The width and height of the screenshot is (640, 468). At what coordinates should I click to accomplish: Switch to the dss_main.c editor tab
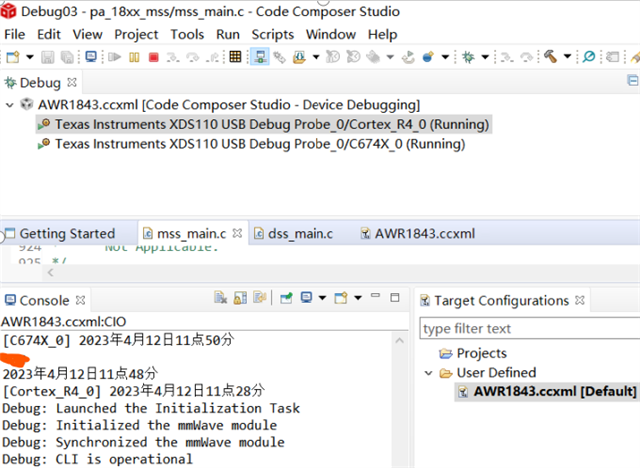pyautogui.click(x=293, y=233)
